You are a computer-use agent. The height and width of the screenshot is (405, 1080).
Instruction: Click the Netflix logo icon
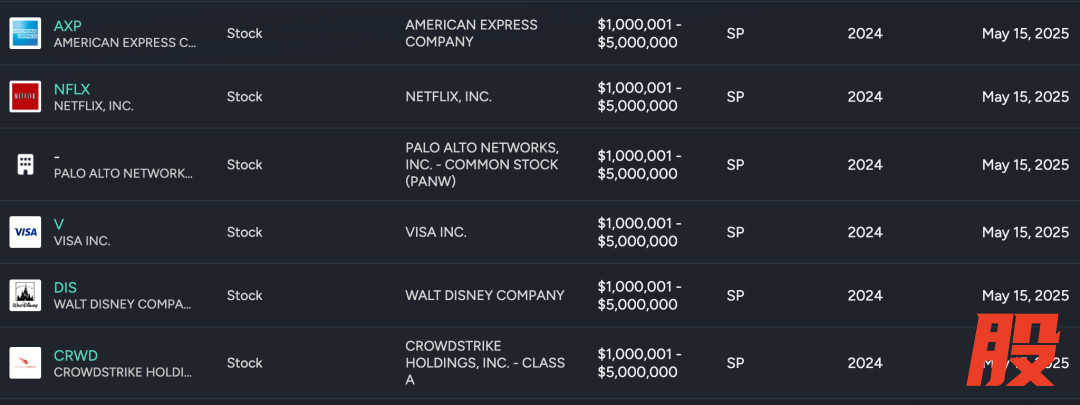(25, 97)
